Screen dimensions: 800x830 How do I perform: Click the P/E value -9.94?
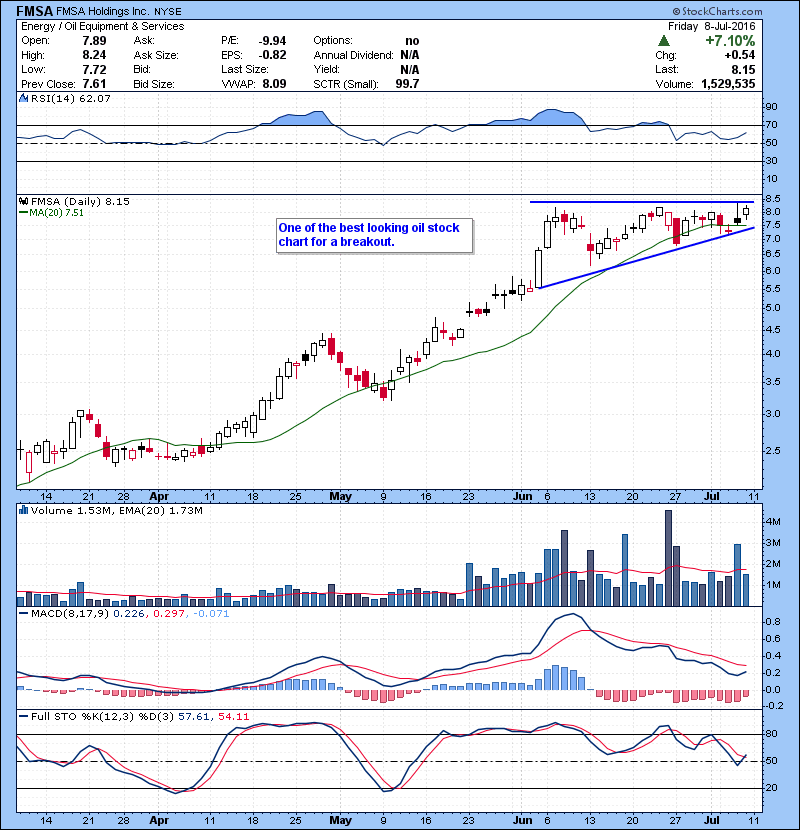[272, 41]
